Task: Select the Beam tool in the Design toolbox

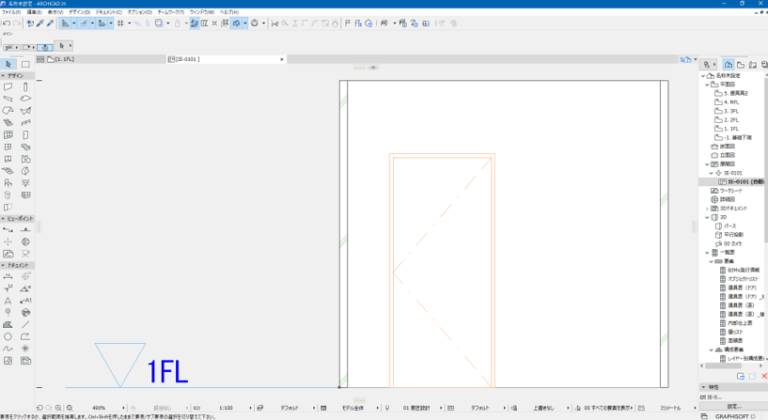Action: pos(8,99)
